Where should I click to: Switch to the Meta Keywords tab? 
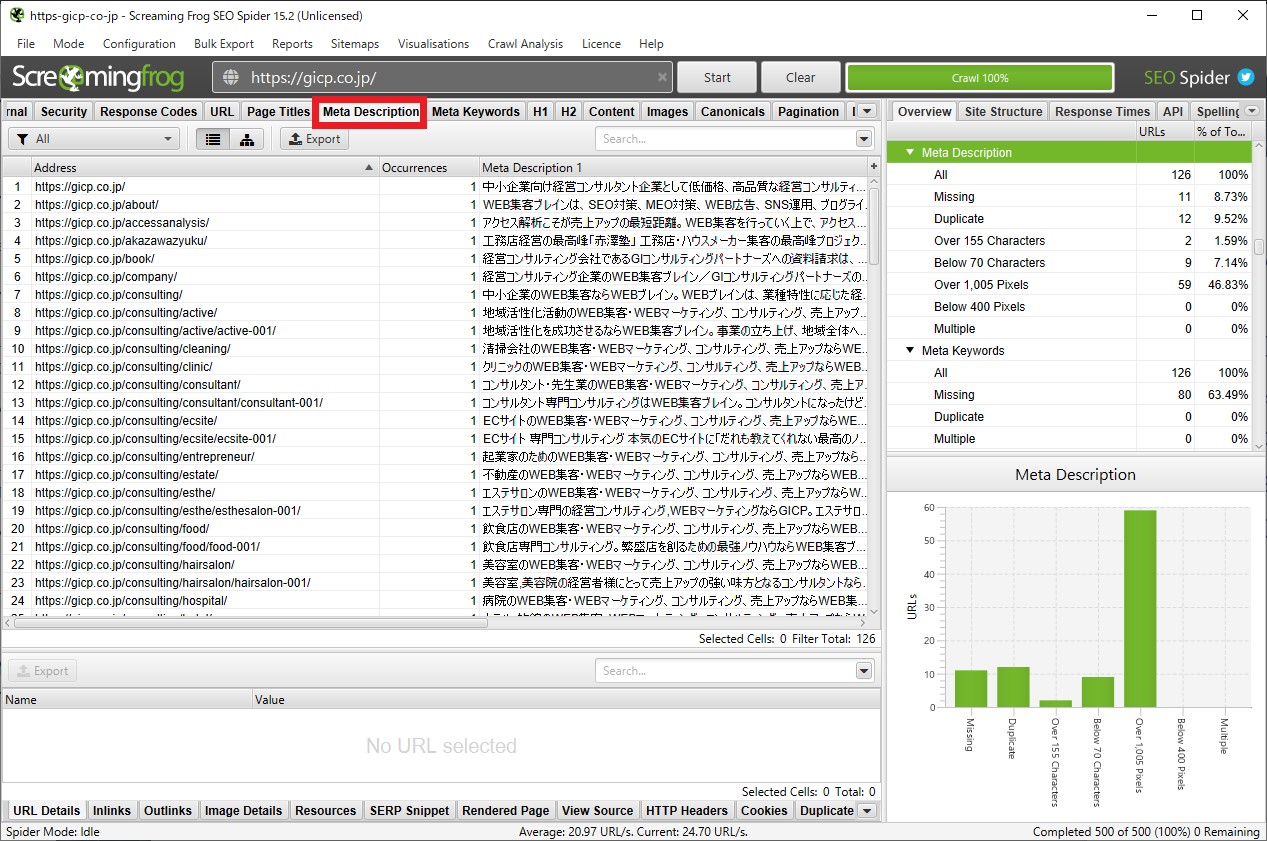pos(476,111)
